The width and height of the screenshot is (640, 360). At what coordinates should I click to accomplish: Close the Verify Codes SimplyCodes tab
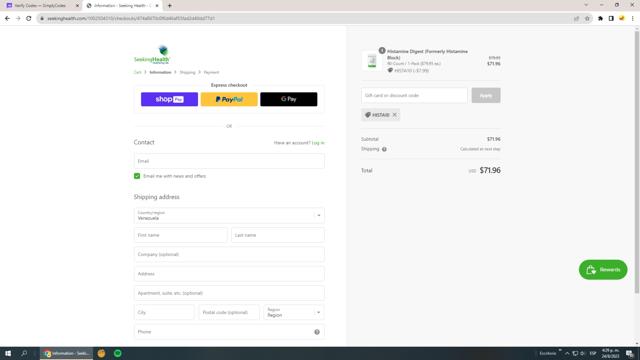[x=77, y=6]
